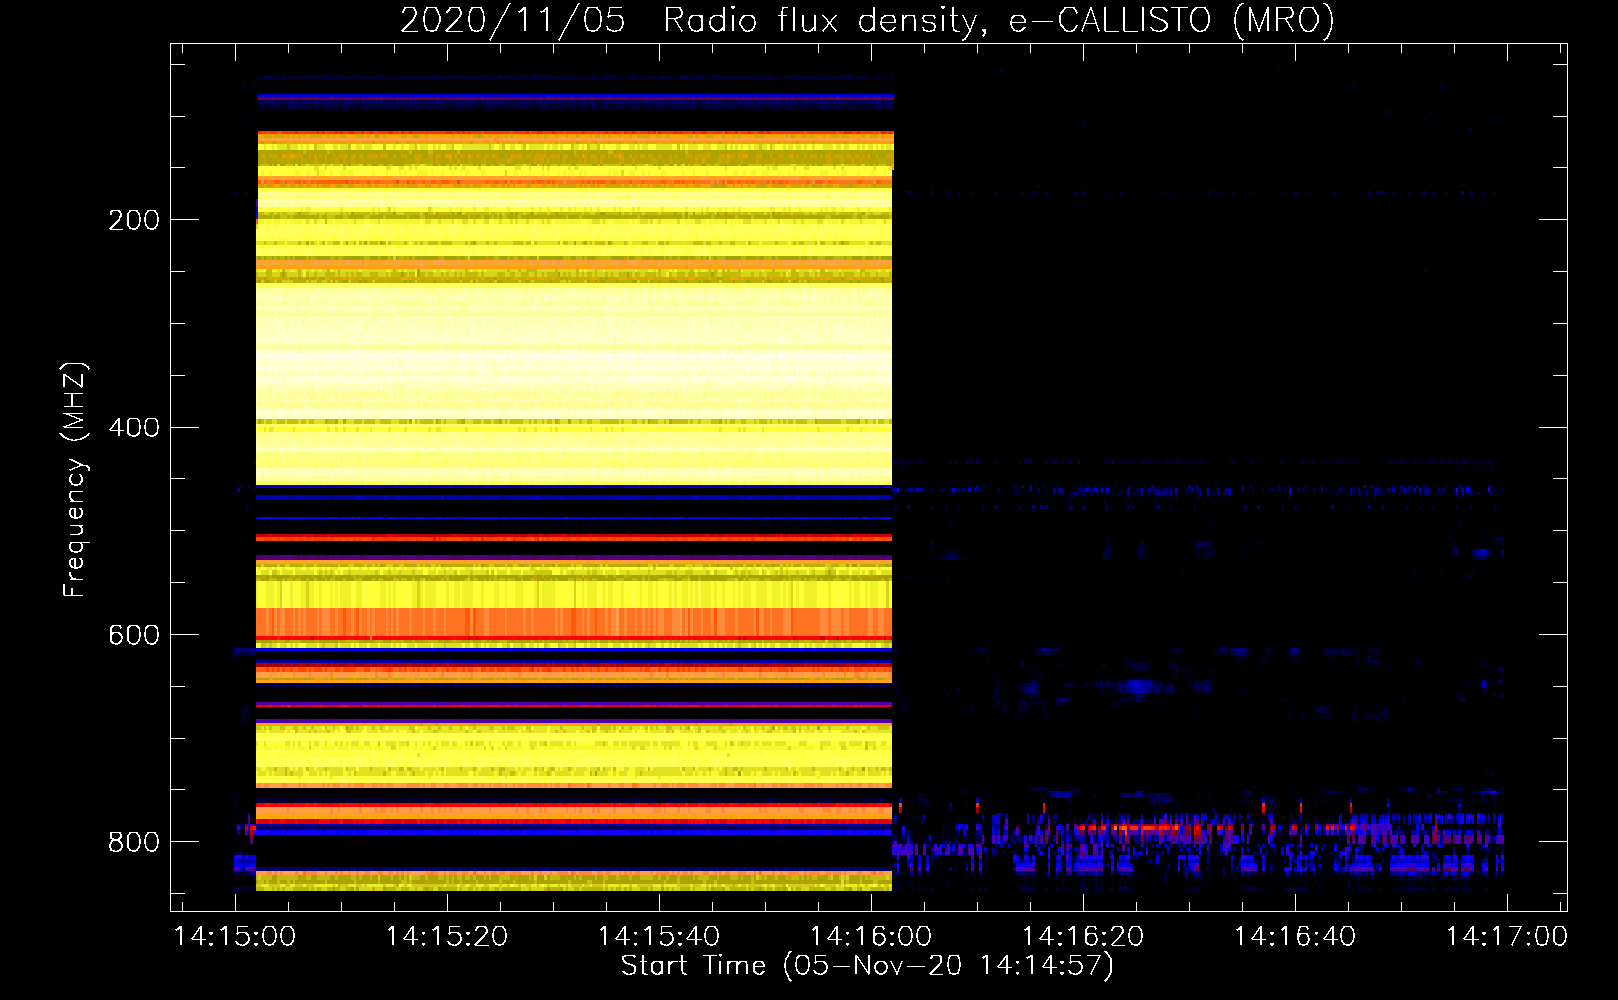Click the "Start Time (05-Nov-20 14:14:57)" axis label

click(867, 966)
